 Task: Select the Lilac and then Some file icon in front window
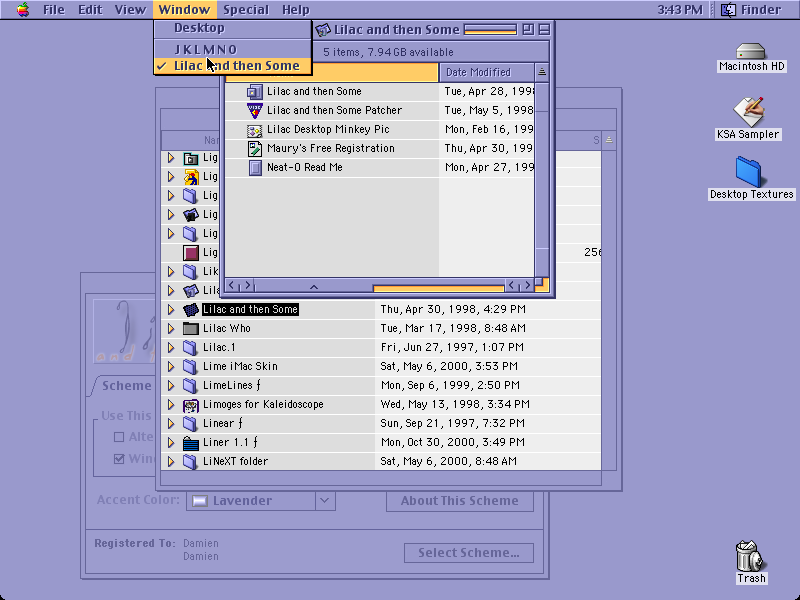tap(255, 92)
